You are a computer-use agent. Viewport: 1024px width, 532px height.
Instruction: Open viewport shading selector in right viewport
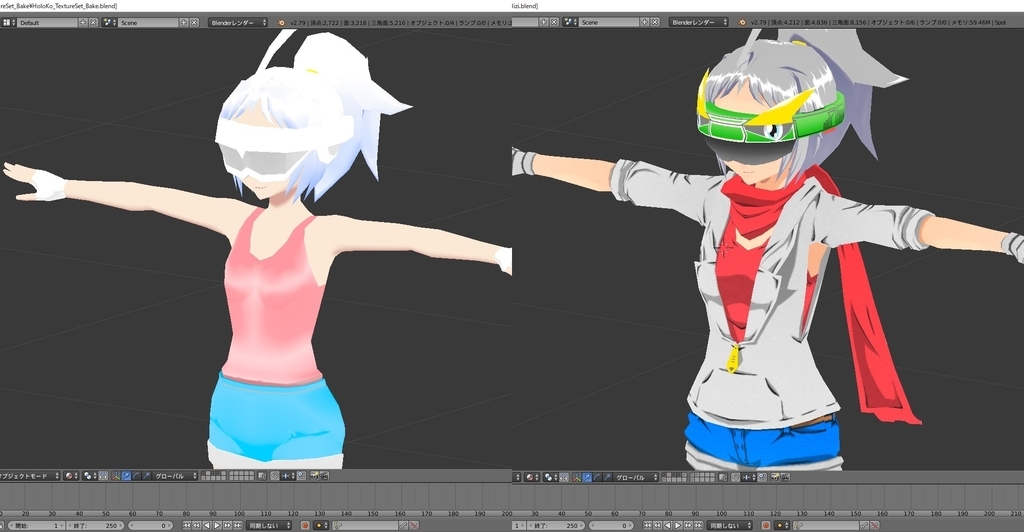pos(530,478)
